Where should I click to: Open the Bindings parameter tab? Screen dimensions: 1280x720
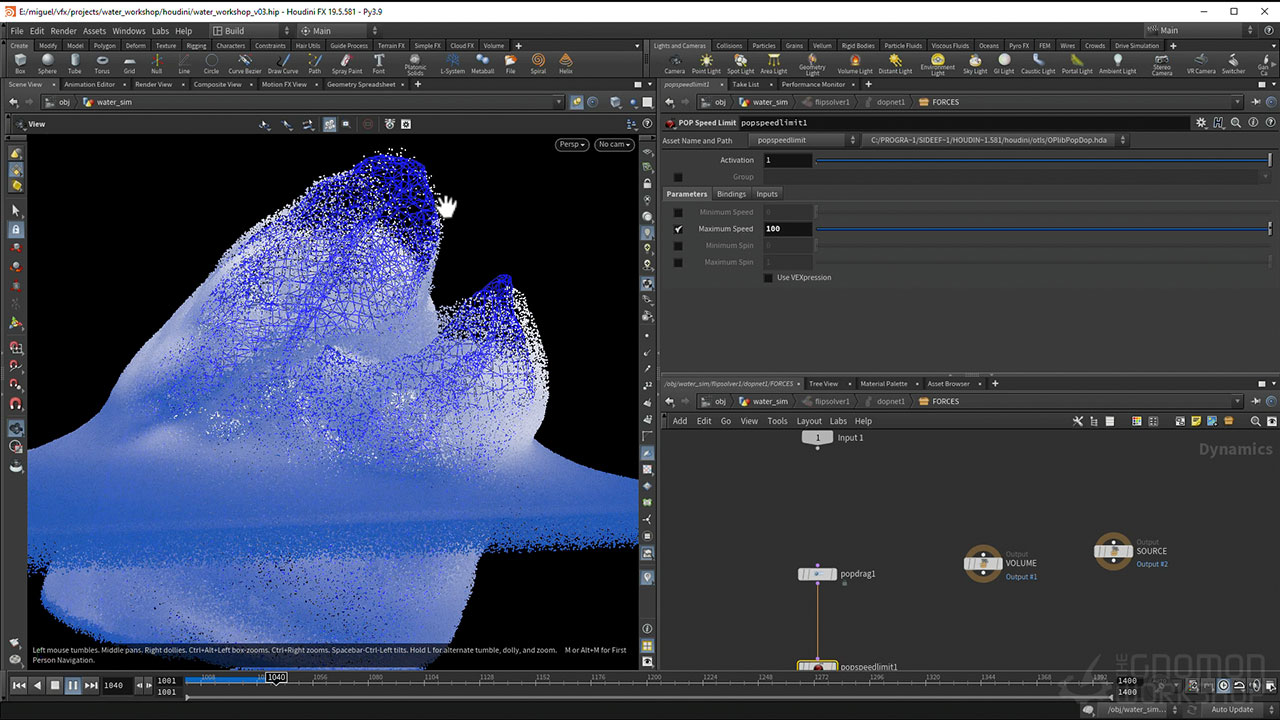coord(731,194)
